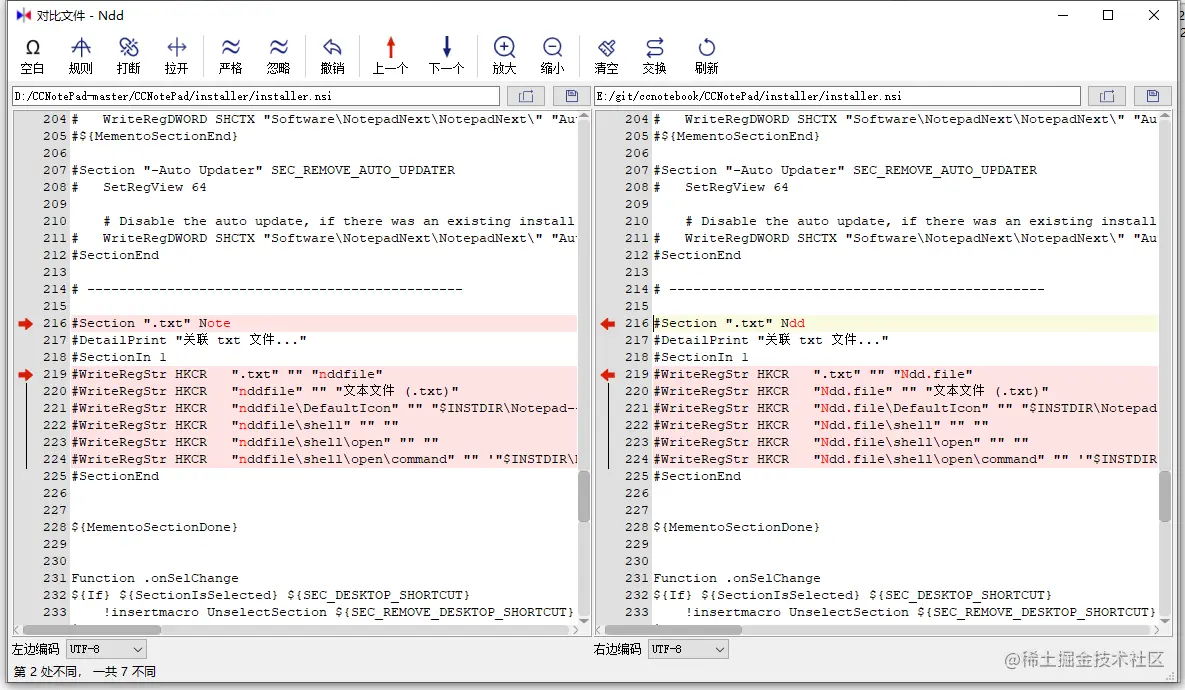Swap sides with the 交换 icon

tap(654, 56)
